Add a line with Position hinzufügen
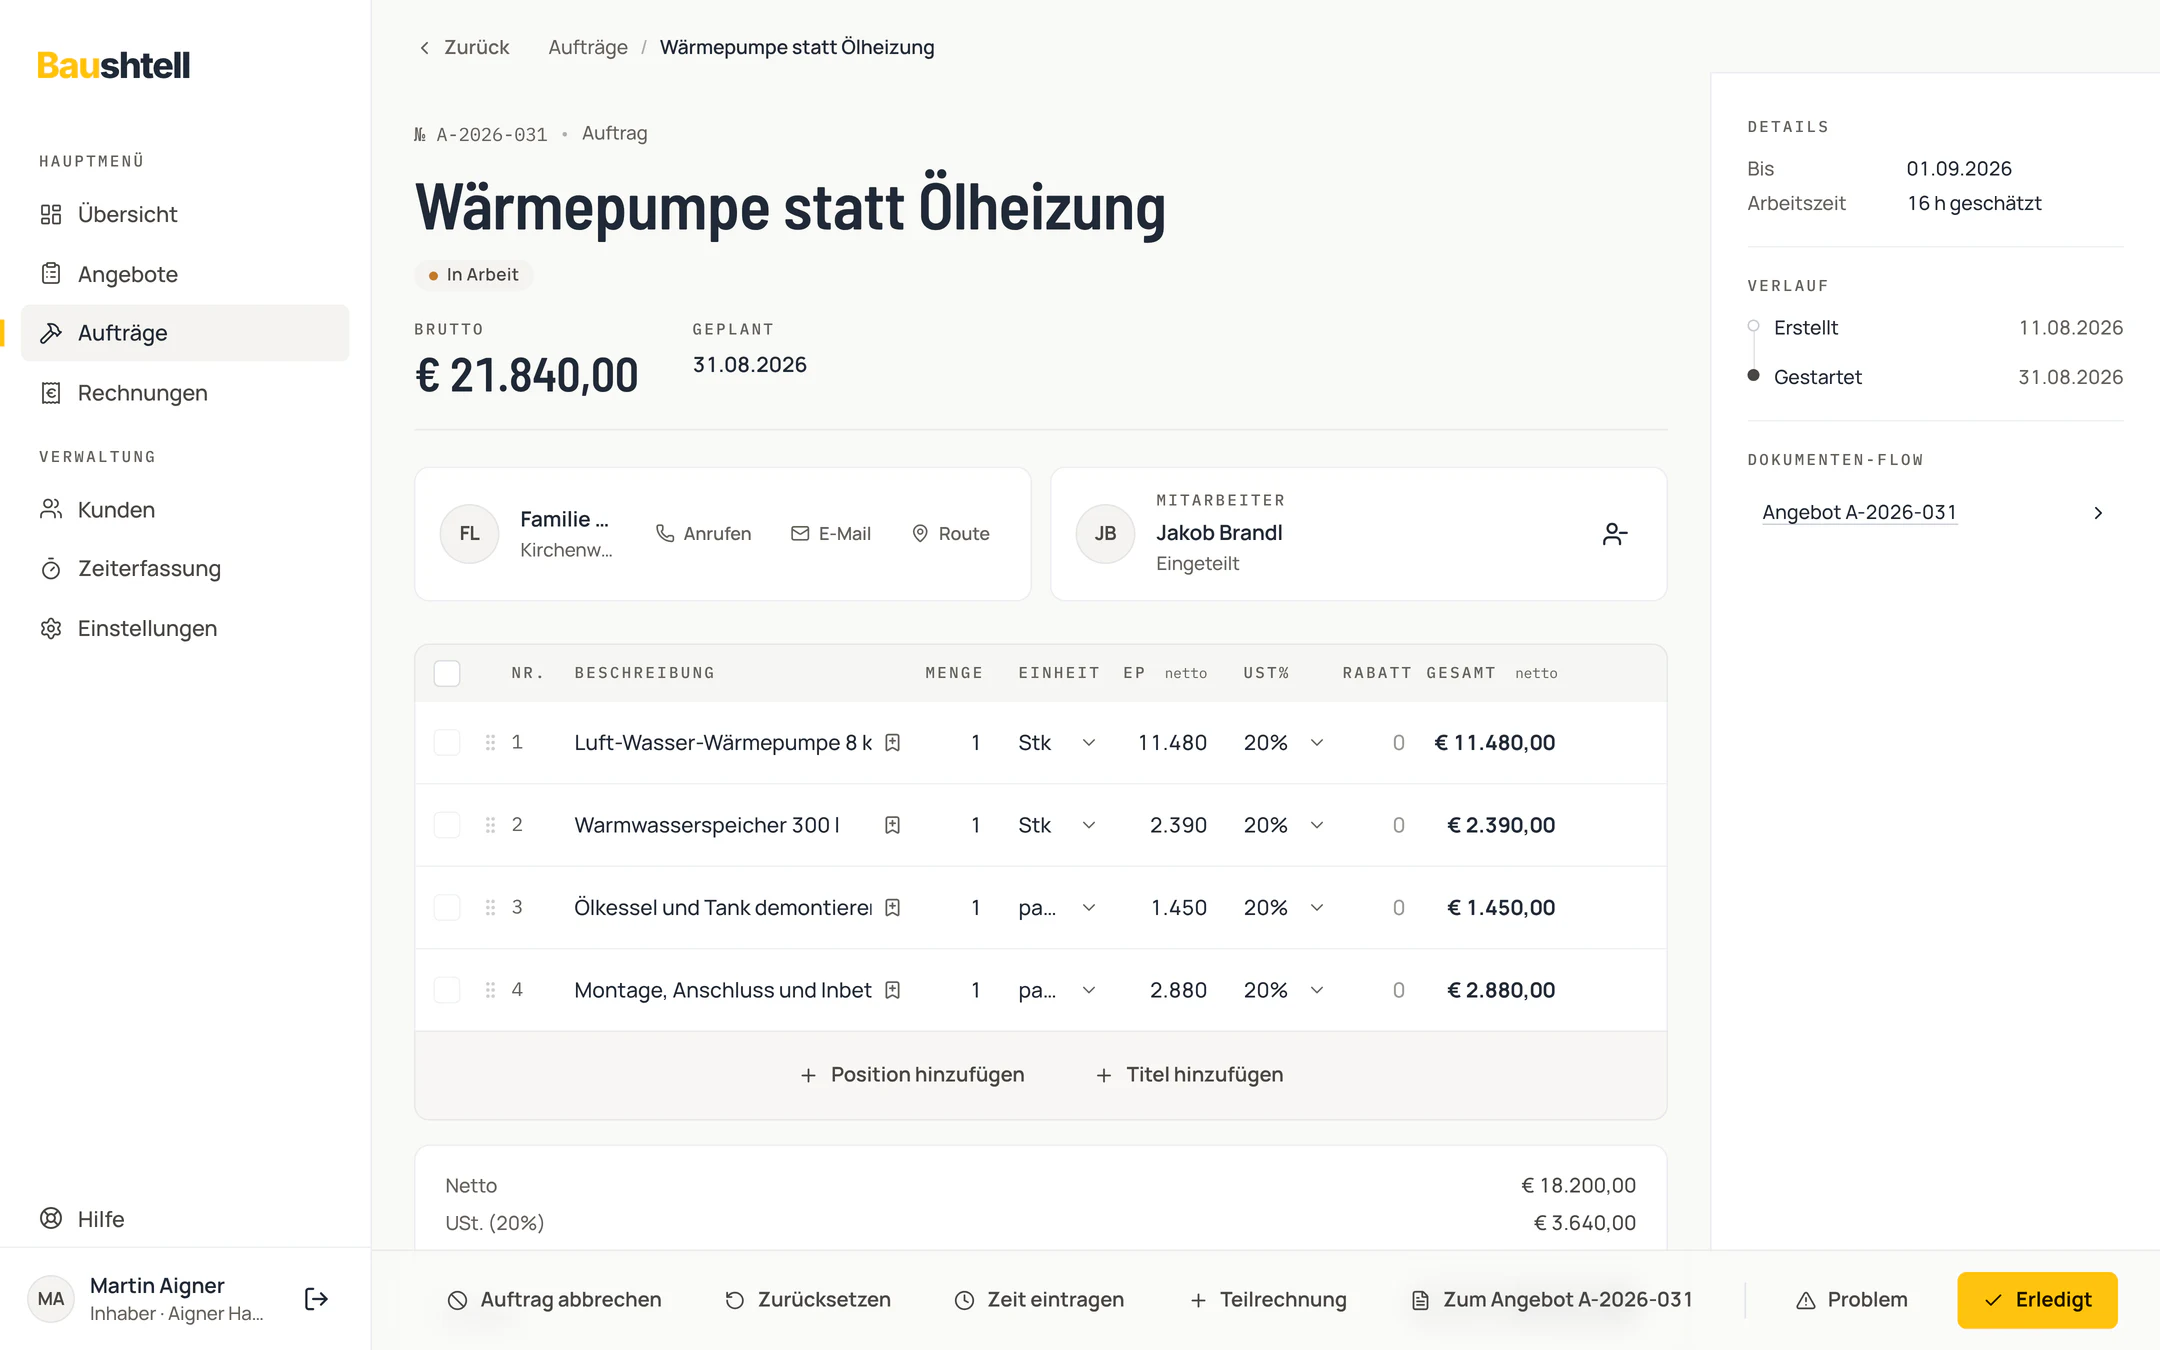 [x=912, y=1075]
